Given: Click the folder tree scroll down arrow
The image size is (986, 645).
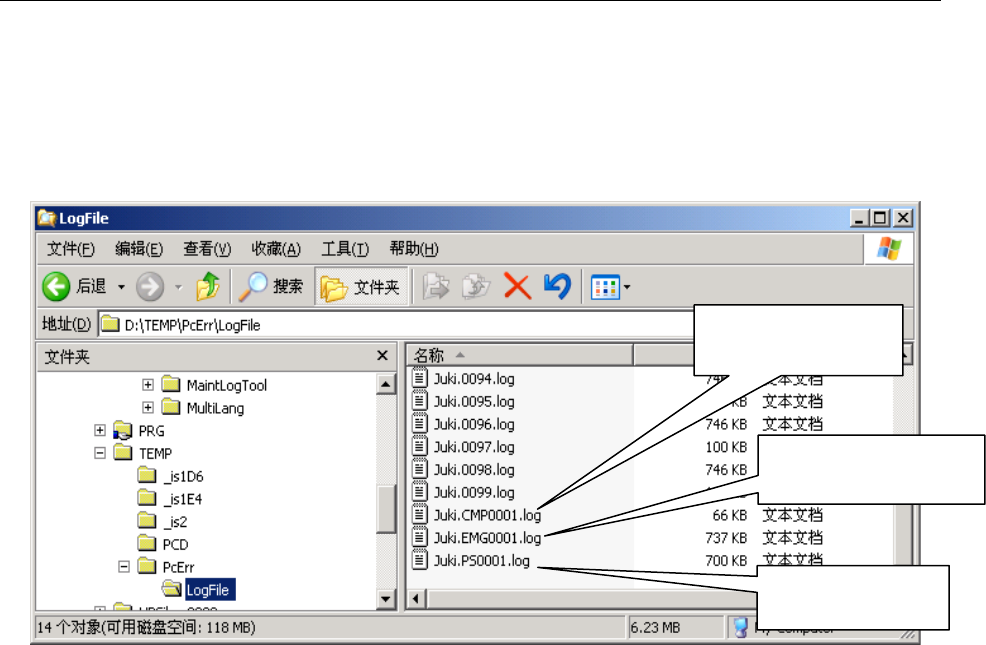Looking at the screenshot, I should 386,598.
